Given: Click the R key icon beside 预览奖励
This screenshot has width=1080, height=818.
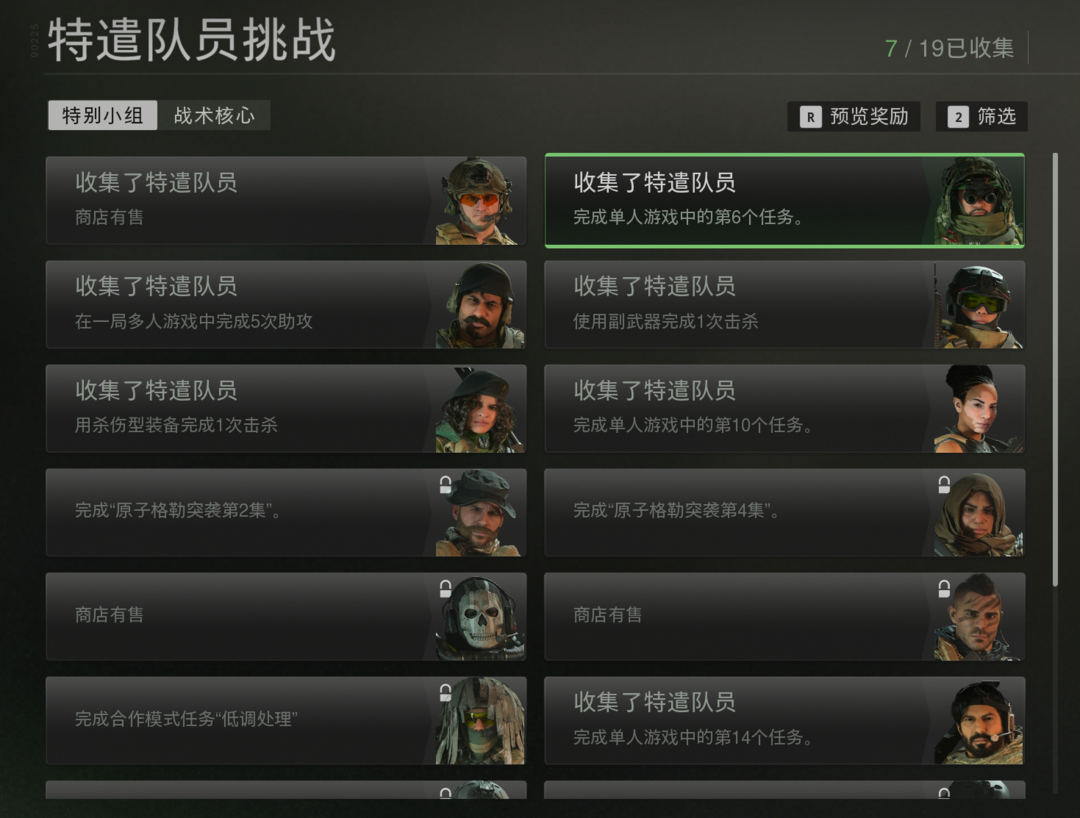Looking at the screenshot, I should click(x=811, y=117).
